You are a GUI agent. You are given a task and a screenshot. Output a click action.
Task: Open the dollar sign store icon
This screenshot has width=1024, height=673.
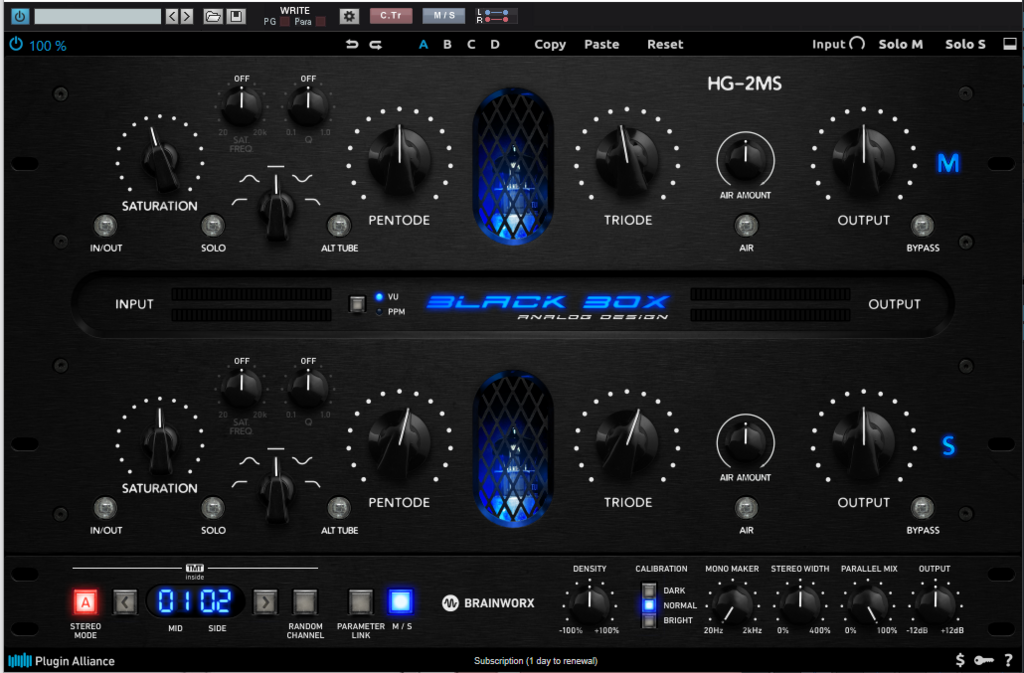point(960,660)
